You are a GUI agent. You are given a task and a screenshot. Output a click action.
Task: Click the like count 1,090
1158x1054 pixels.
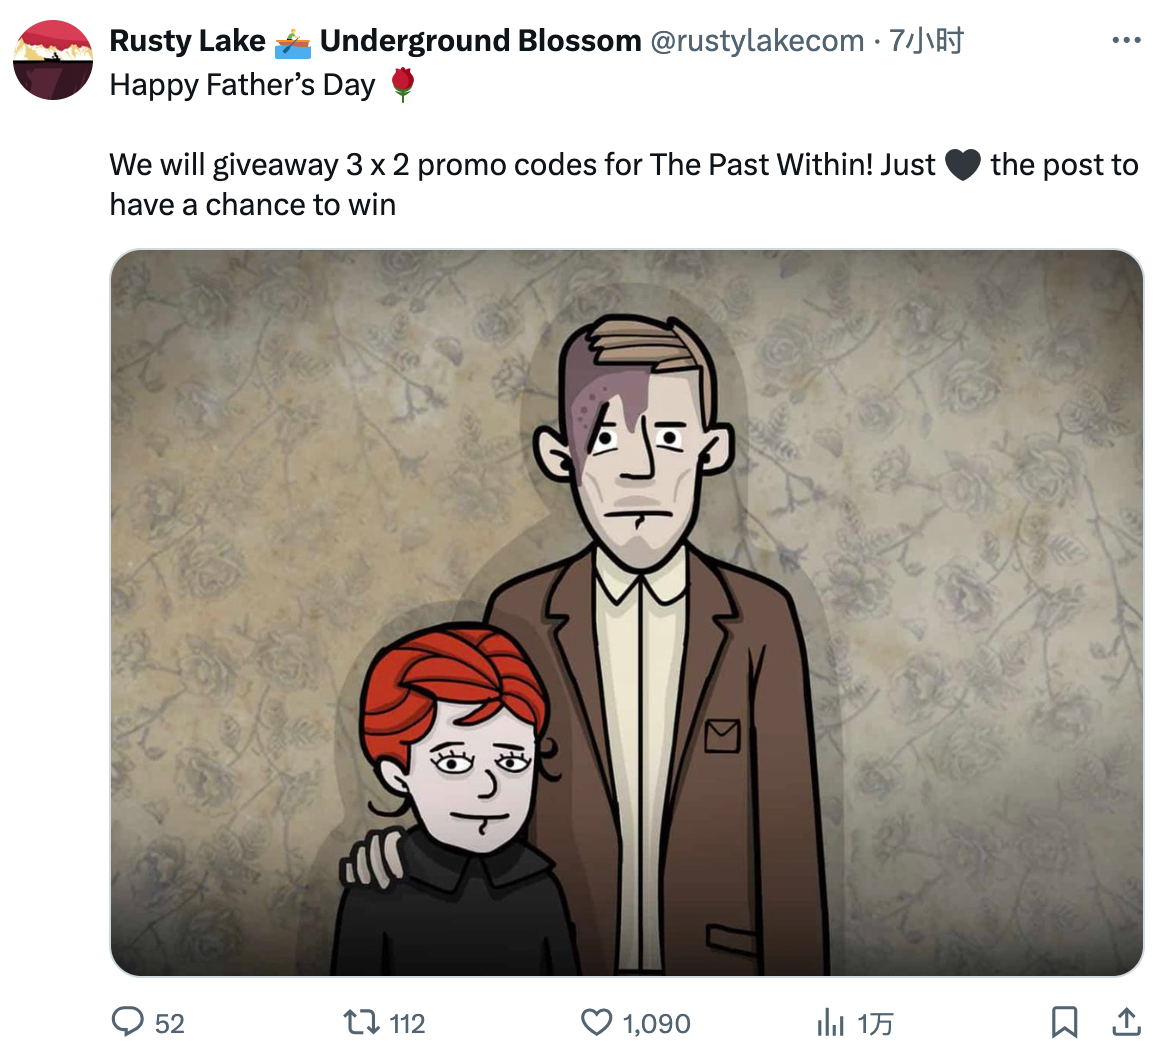click(x=657, y=1024)
